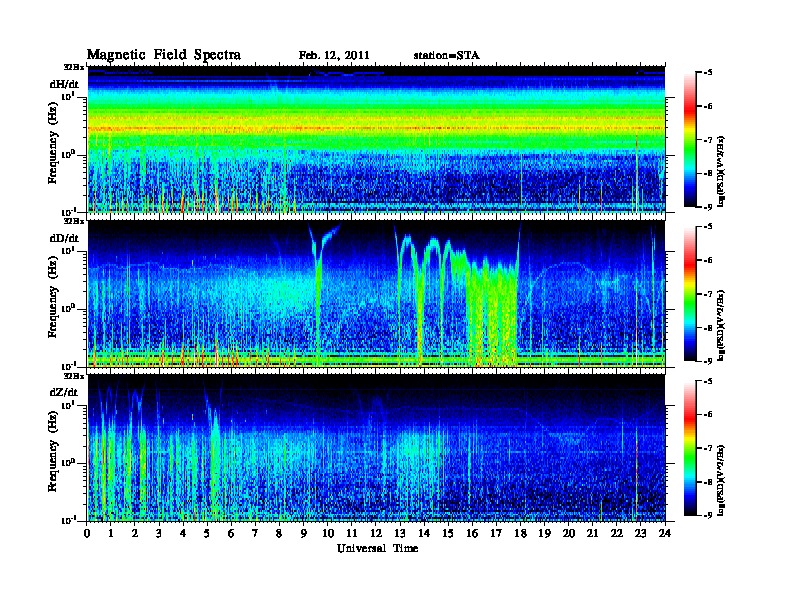Click the -7 value on dZ/dt color scale
This screenshot has width=792, height=612.
(x=708, y=448)
